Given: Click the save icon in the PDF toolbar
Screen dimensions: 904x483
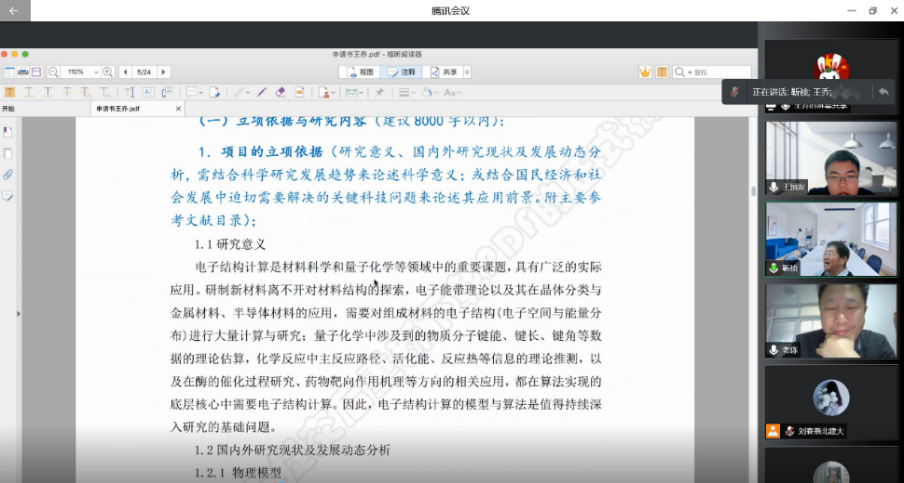Looking at the screenshot, I should (x=36, y=72).
